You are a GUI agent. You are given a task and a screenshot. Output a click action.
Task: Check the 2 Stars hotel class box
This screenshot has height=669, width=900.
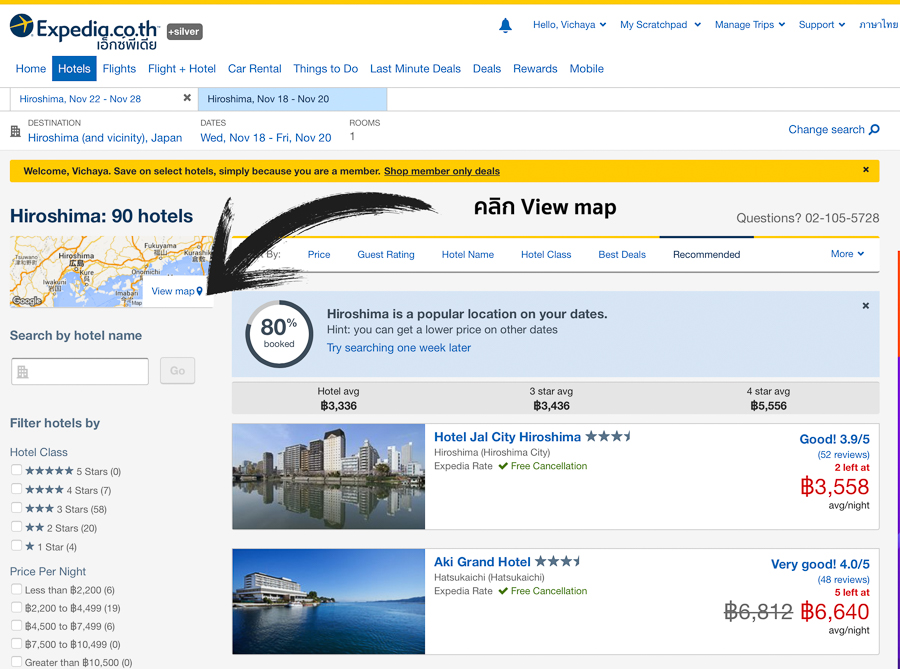click(x=17, y=527)
